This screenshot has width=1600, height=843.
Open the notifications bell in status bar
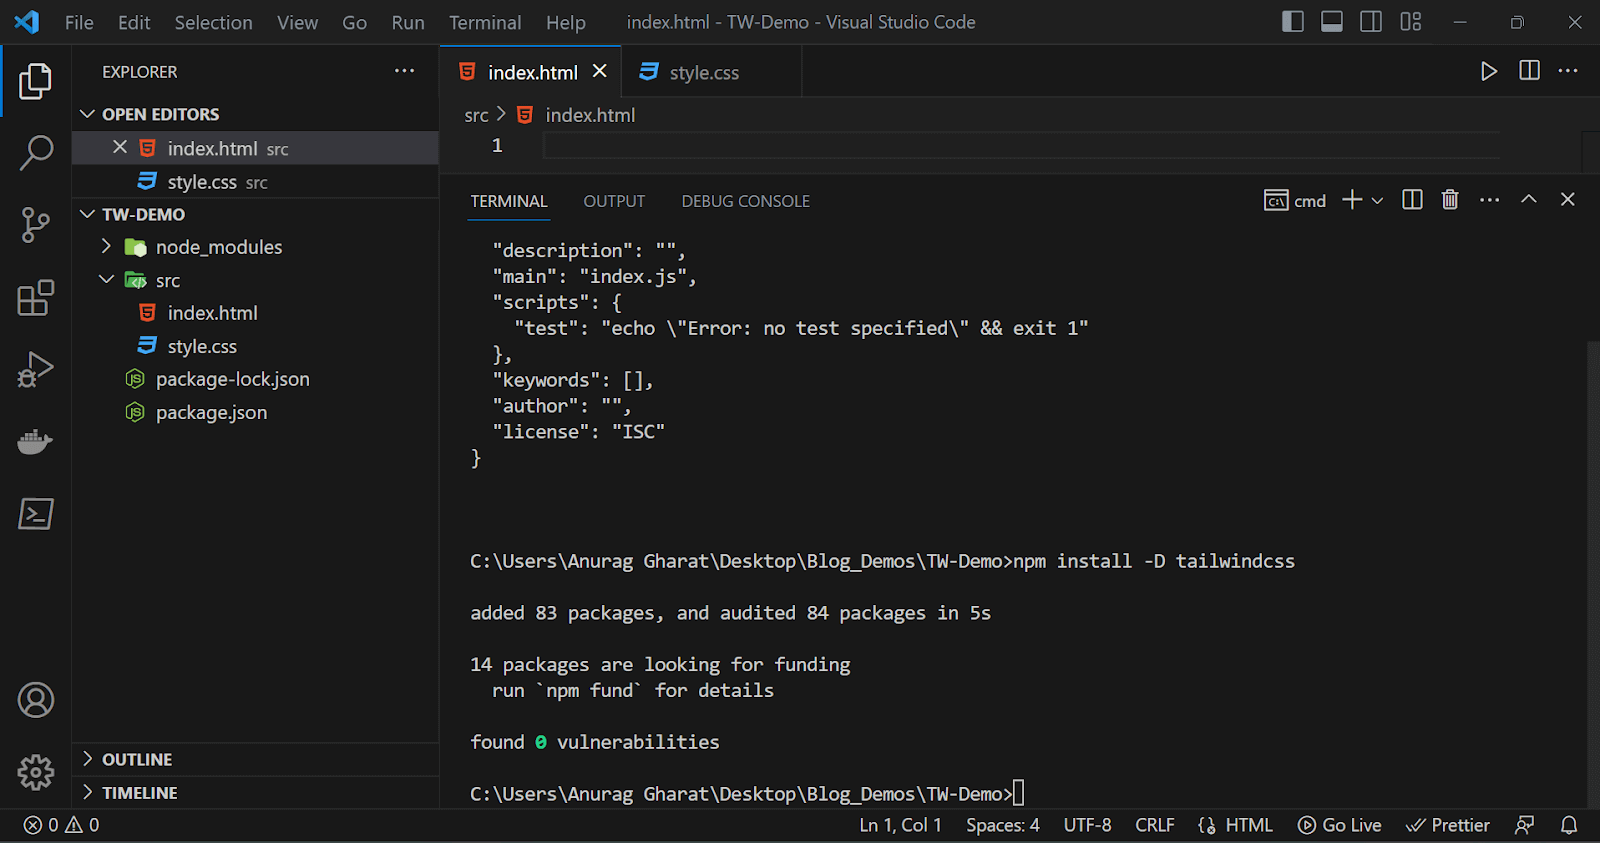pos(1569,825)
